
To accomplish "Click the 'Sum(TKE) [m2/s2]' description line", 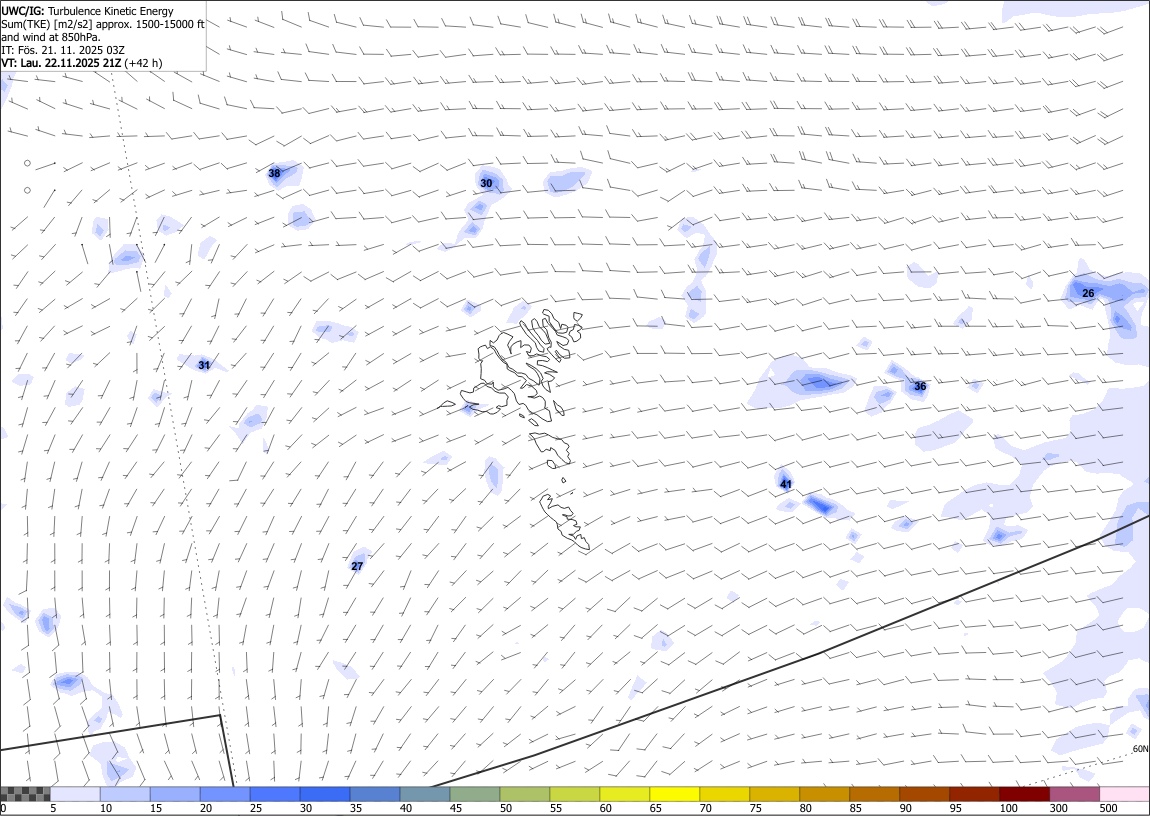I will (x=103, y=24).
